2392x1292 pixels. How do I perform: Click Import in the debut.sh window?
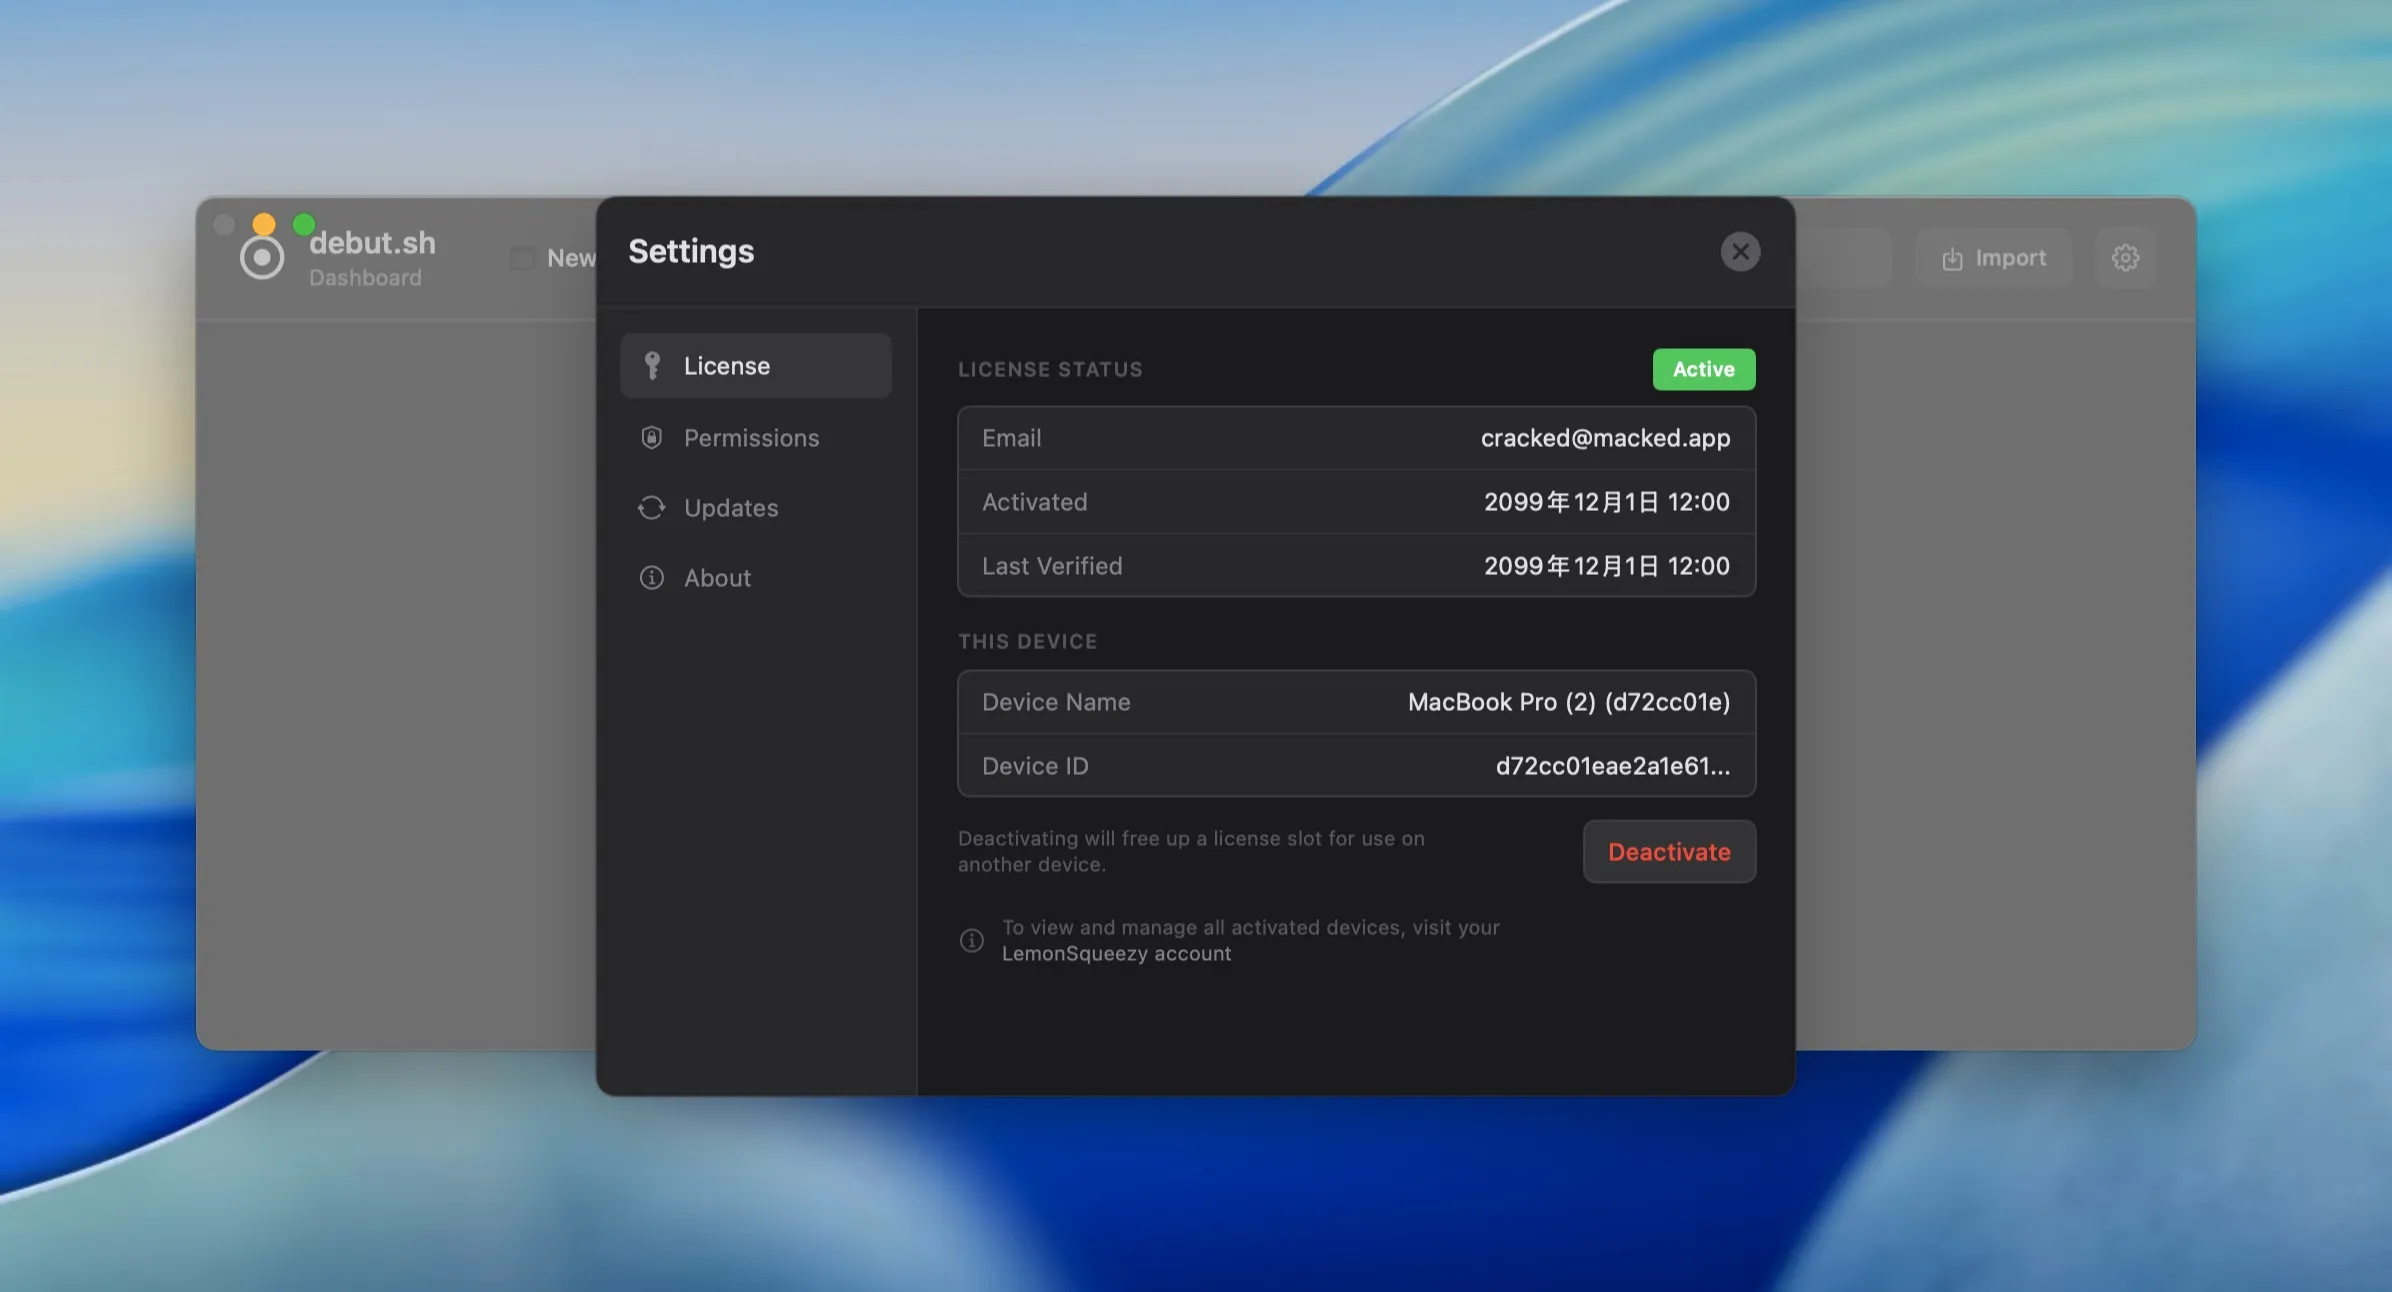click(x=1994, y=258)
